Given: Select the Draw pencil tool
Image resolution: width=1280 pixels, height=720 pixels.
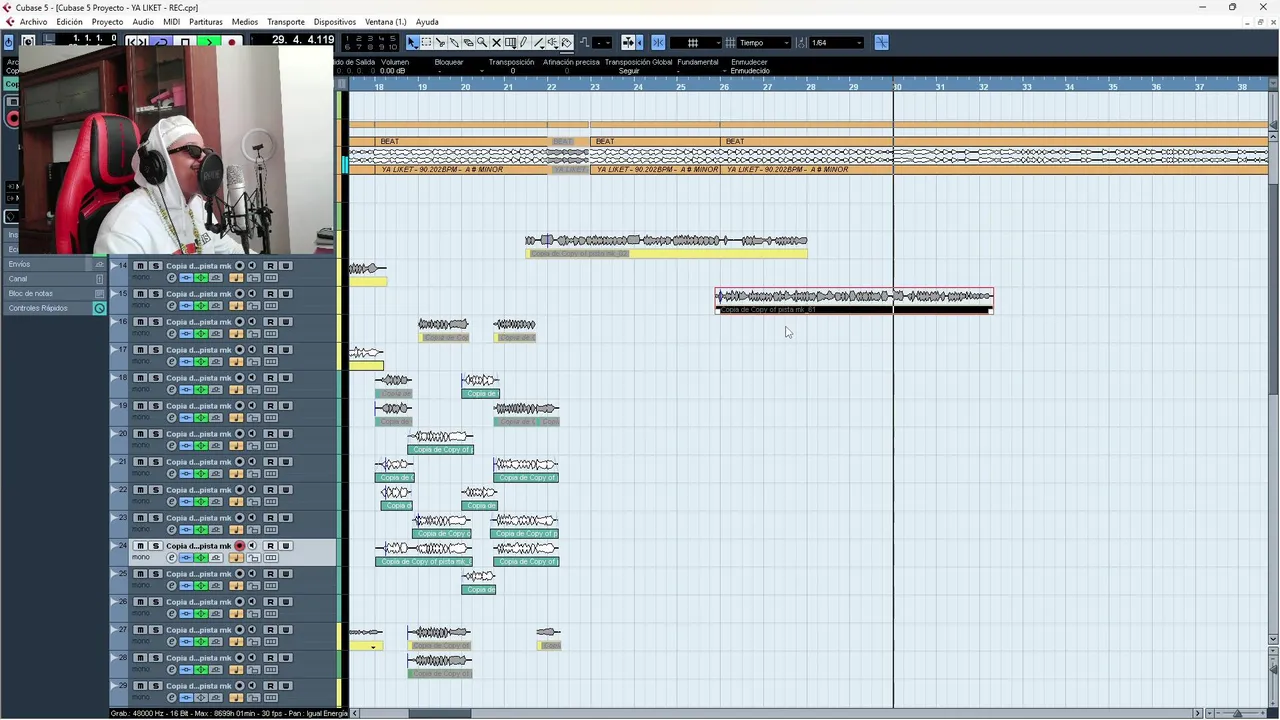Looking at the screenshot, I should [x=524, y=42].
